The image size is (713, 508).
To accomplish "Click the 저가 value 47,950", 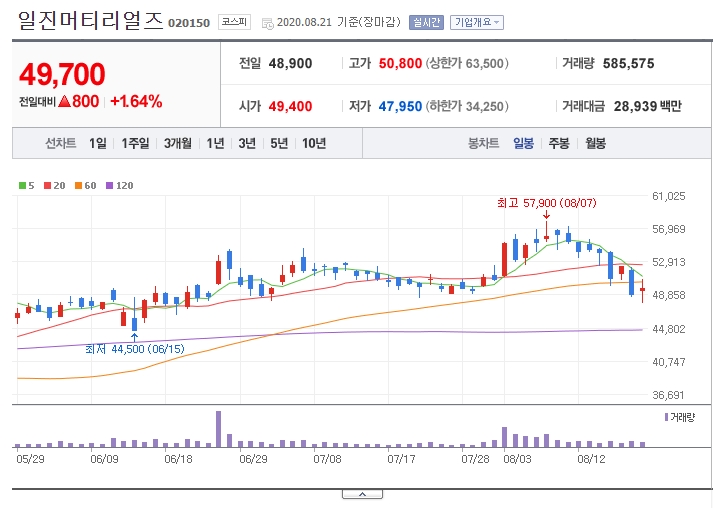I will click(400, 106).
